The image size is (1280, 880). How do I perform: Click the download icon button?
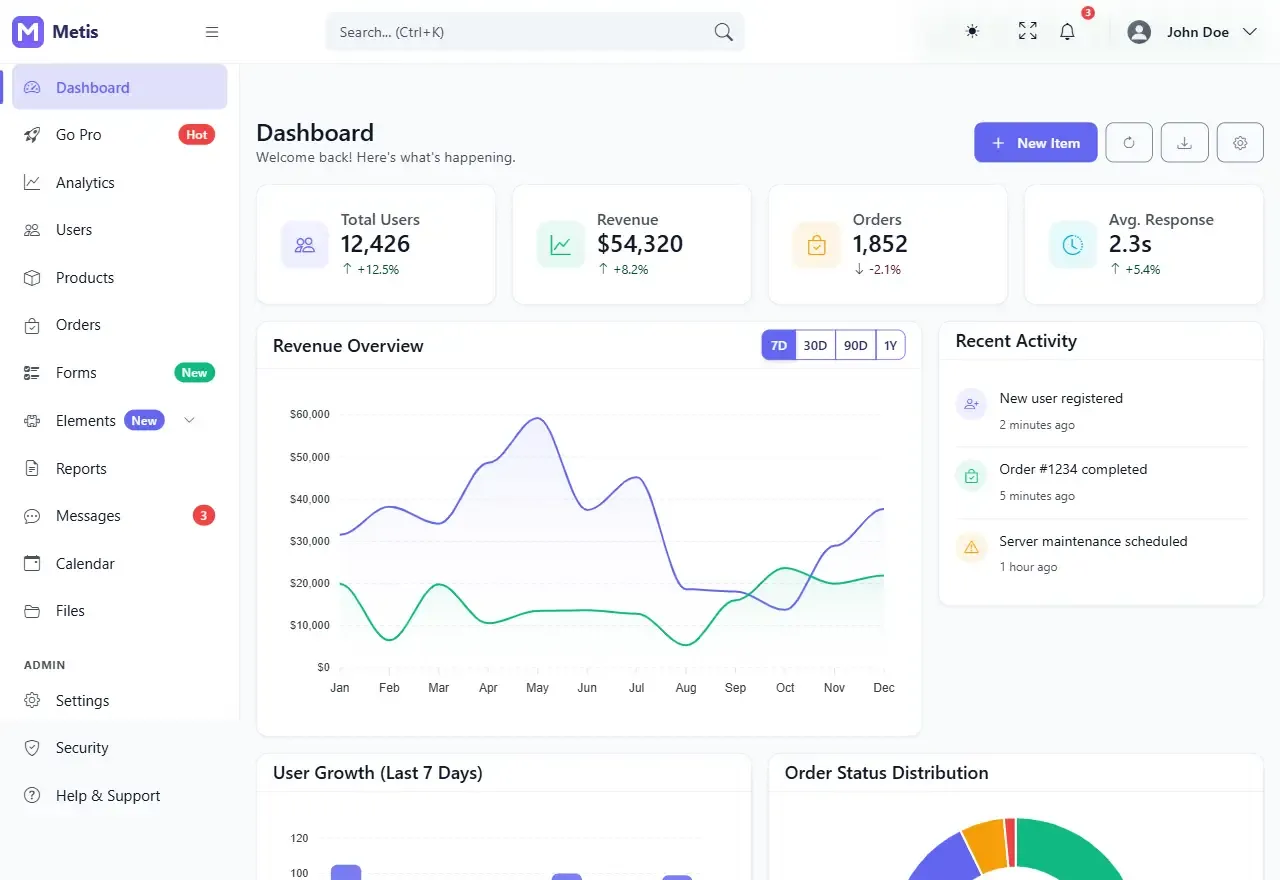pyautogui.click(x=1185, y=143)
